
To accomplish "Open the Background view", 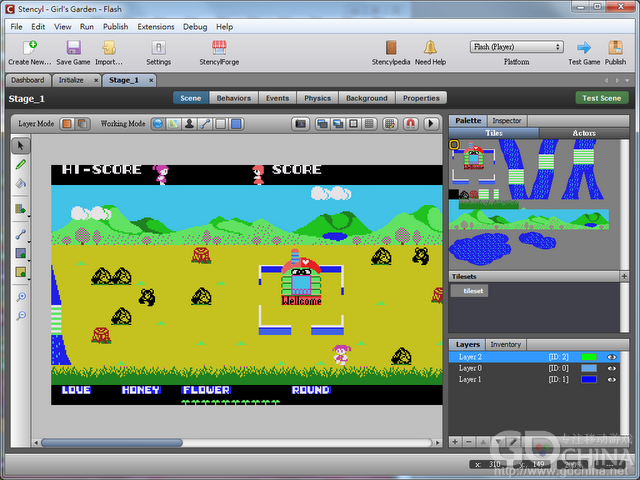I will tap(367, 98).
